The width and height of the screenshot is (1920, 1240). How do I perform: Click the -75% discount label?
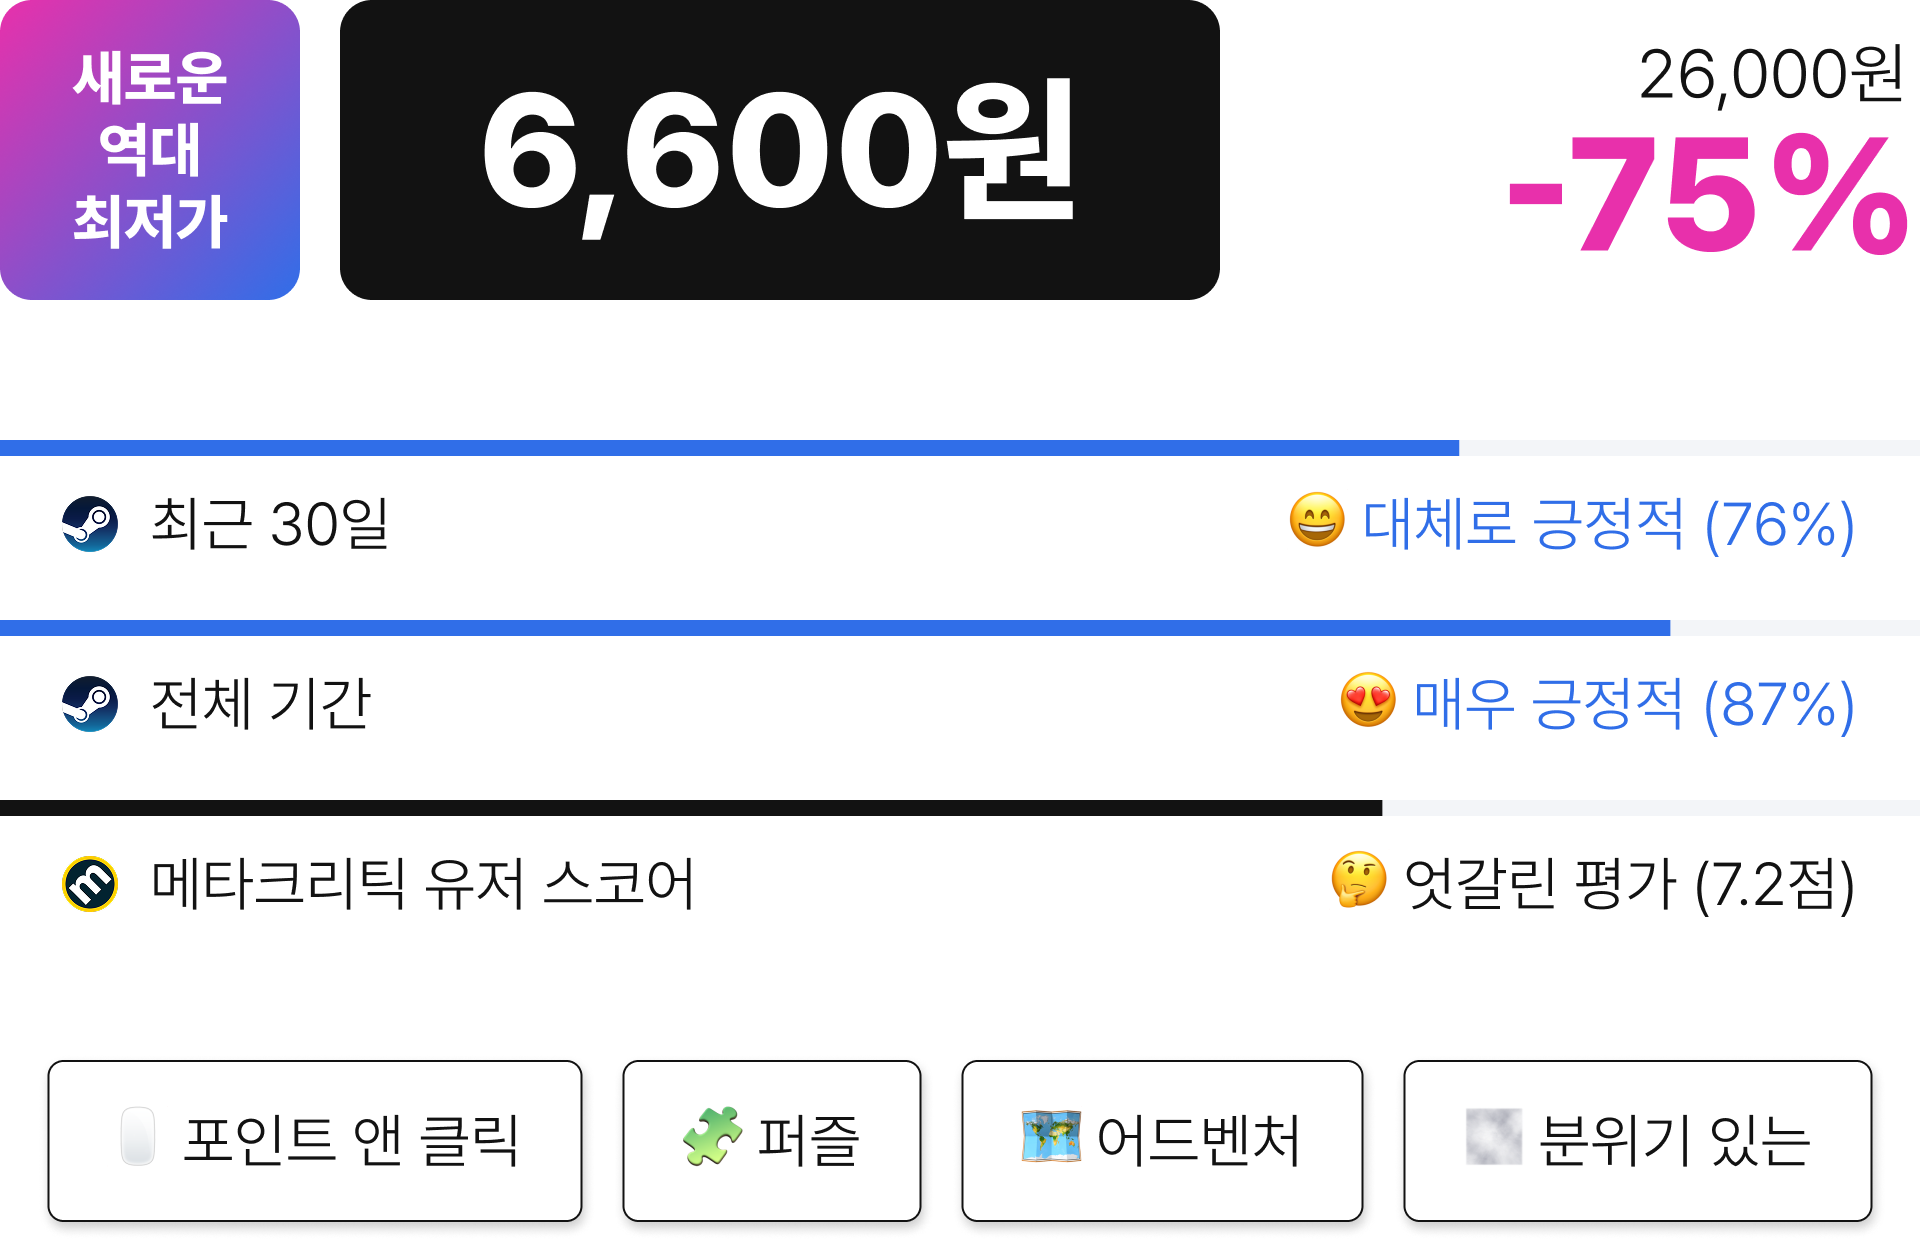coord(1708,194)
